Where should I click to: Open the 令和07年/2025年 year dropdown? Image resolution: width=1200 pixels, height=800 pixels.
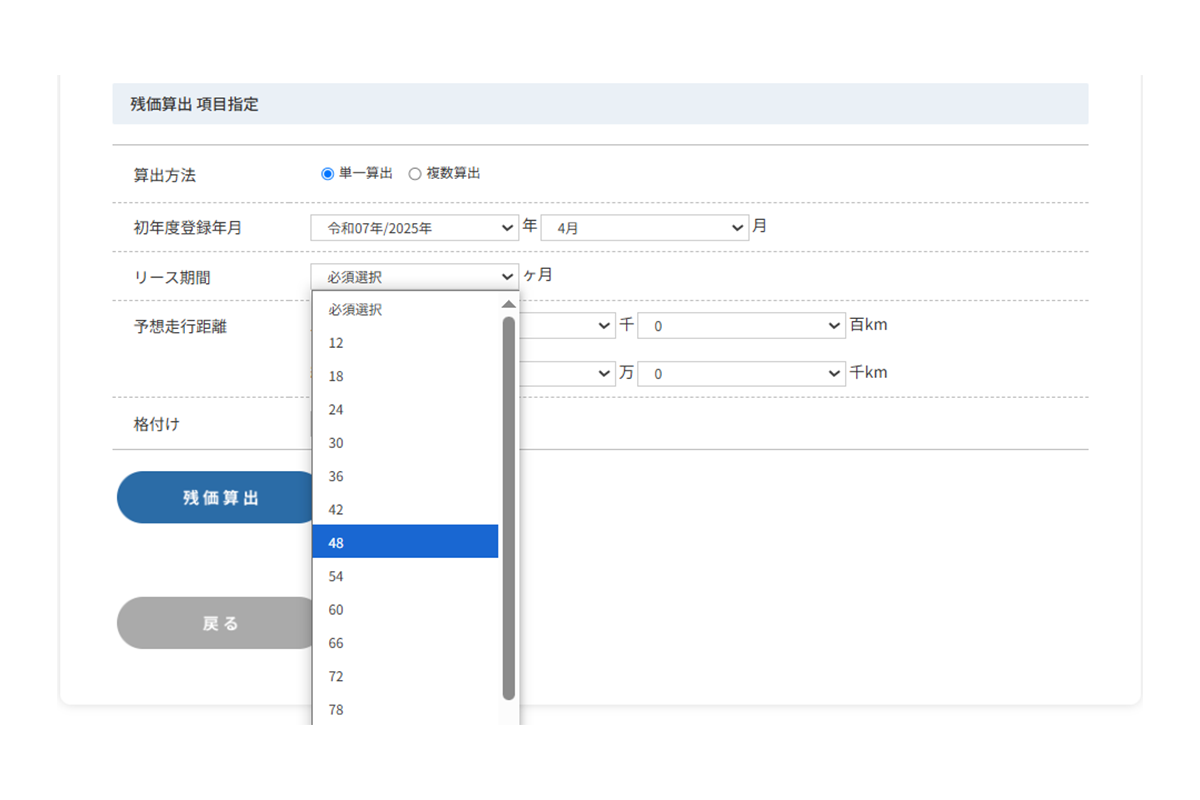(415, 228)
